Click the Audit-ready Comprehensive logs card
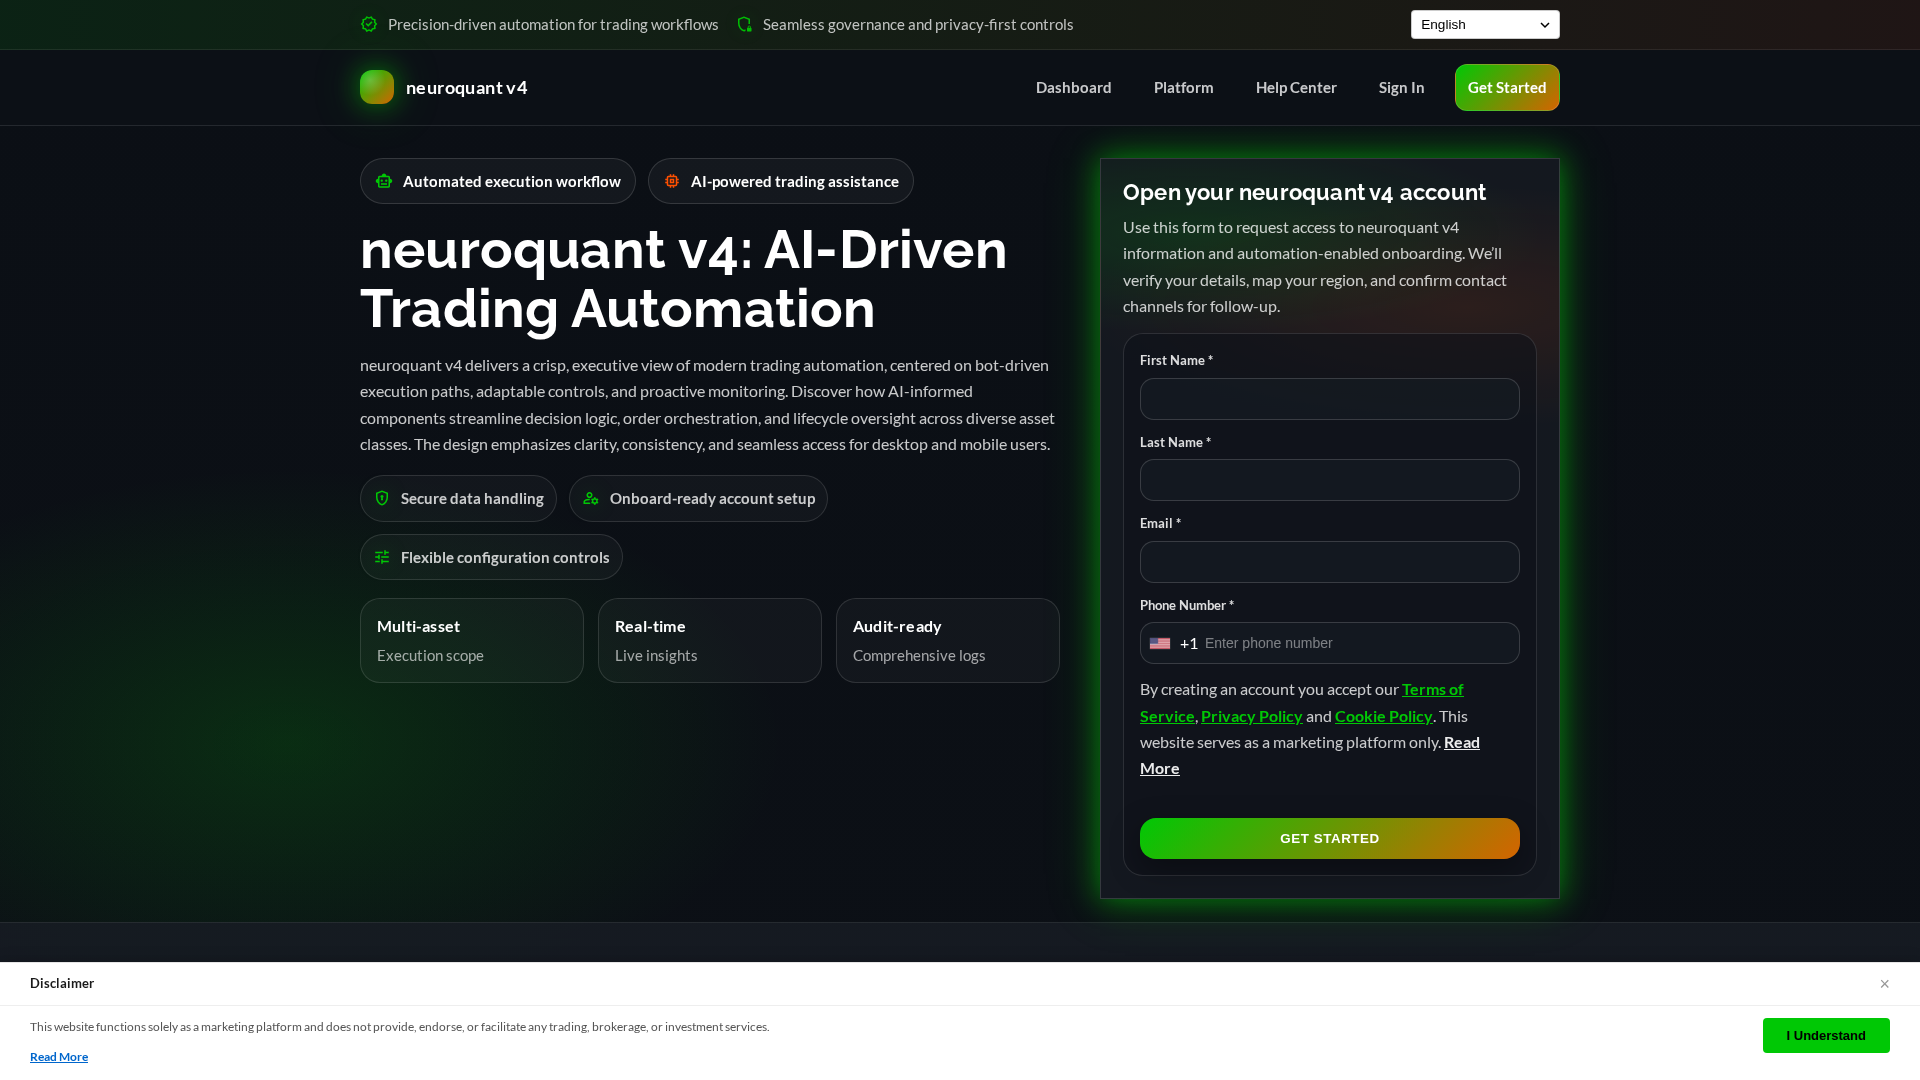 tap(947, 640)
